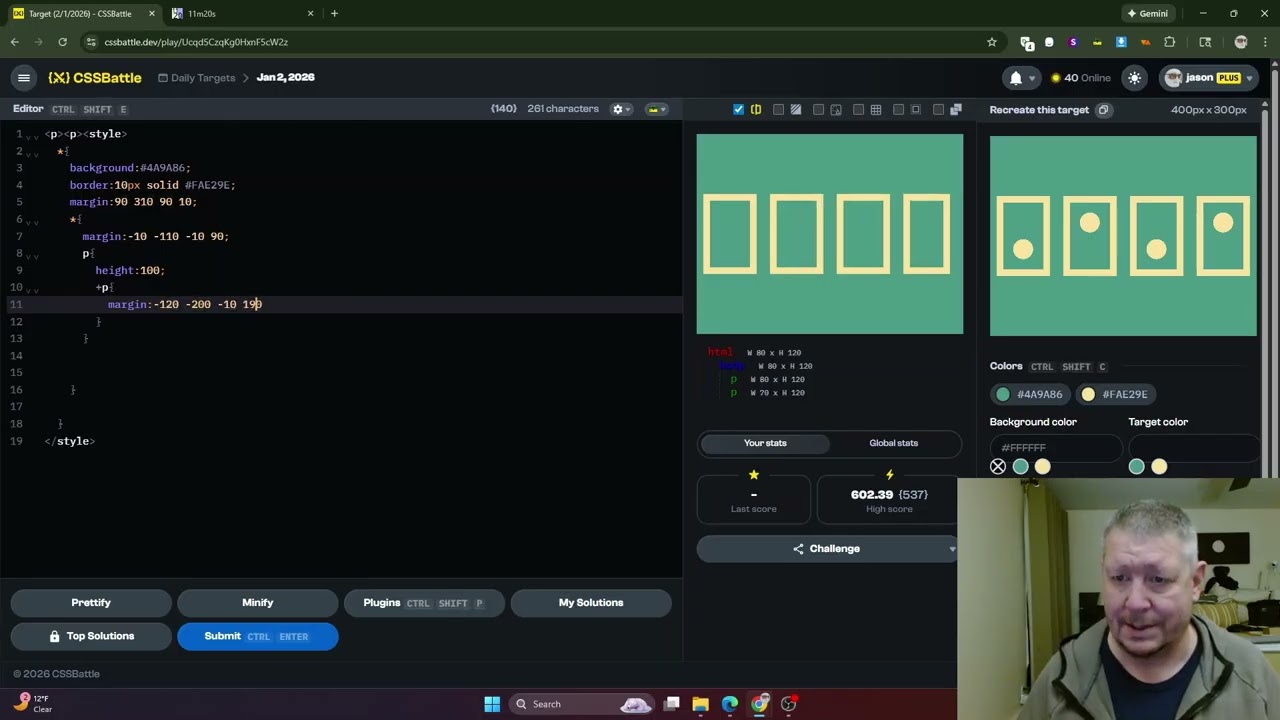1280x720 pixels.
Task: Click the Minify button
Action: coord(258,603)
